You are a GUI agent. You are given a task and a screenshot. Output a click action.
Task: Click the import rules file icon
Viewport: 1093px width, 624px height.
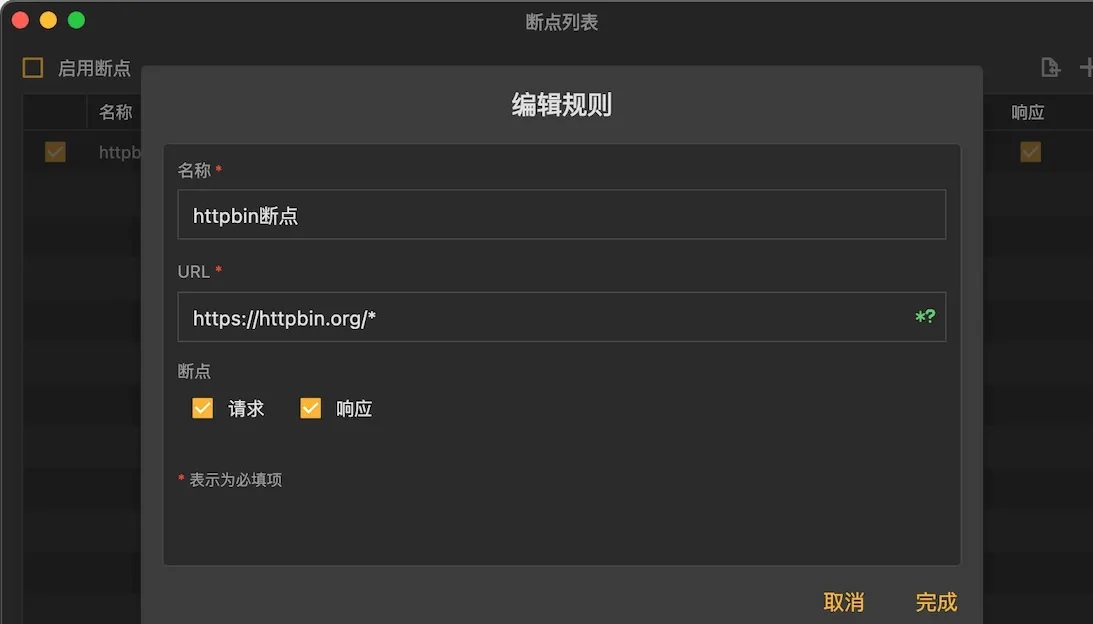pyautogui.click(x=1050, y=68)
